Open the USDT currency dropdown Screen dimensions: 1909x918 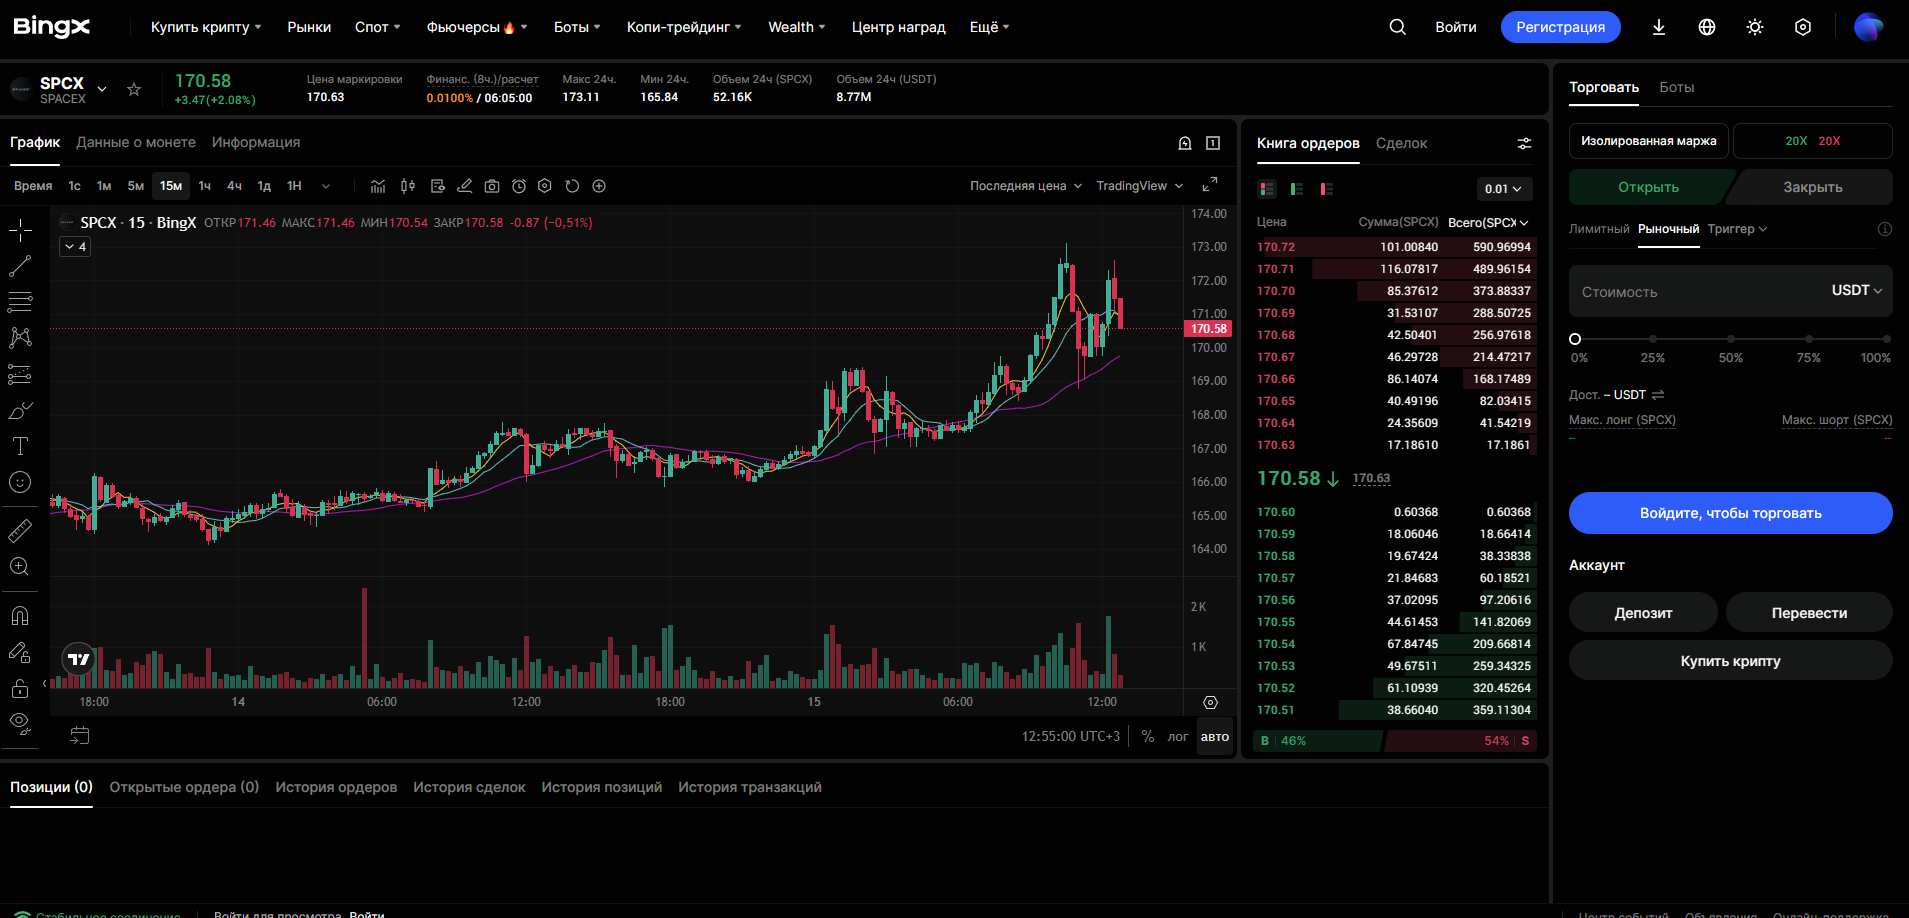(x=1857, y=290)
